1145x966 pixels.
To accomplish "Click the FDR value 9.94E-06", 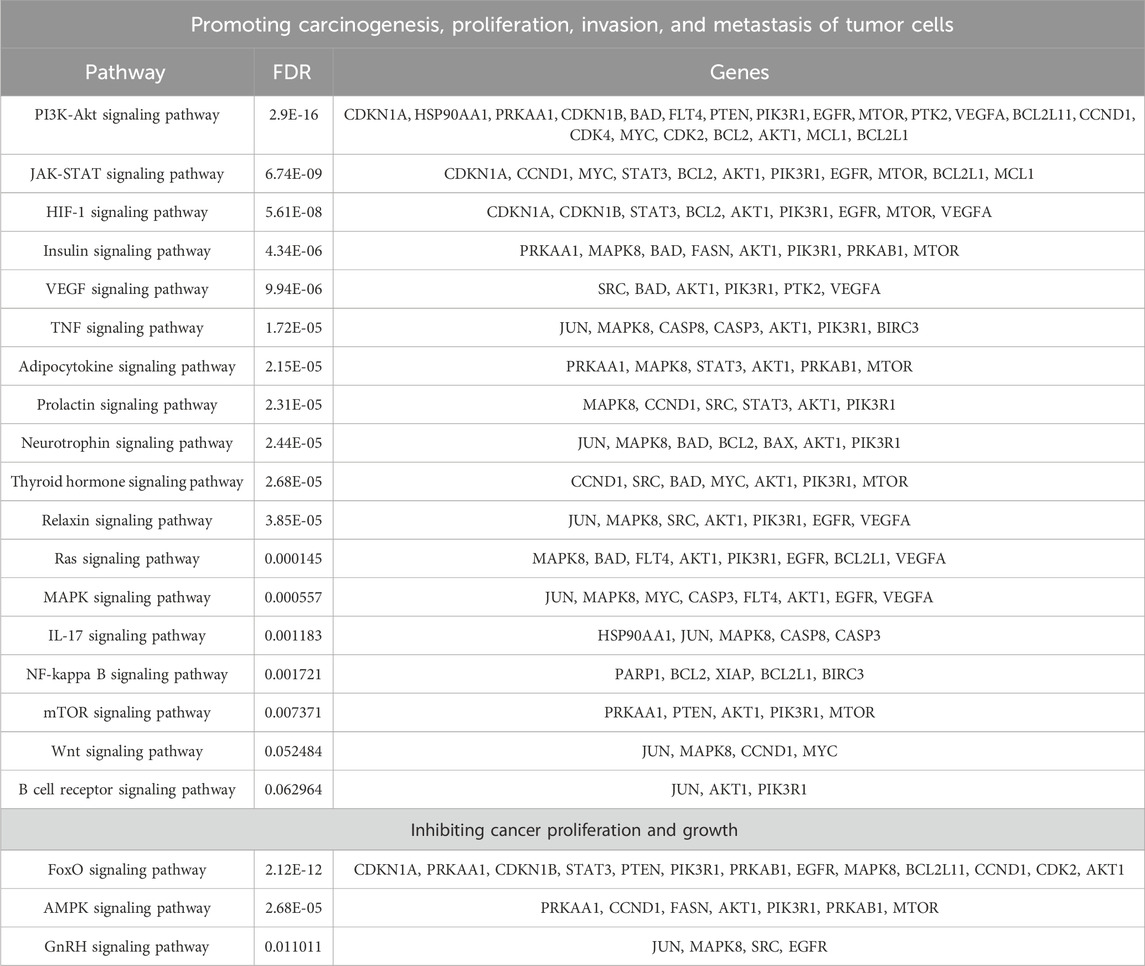I will click(x=294, y=289).
